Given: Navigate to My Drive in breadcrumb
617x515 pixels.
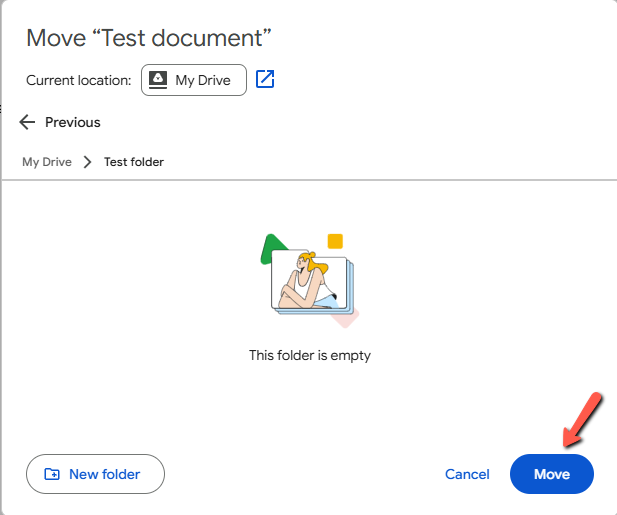Looking at the screenshot, I should point(47,162).
